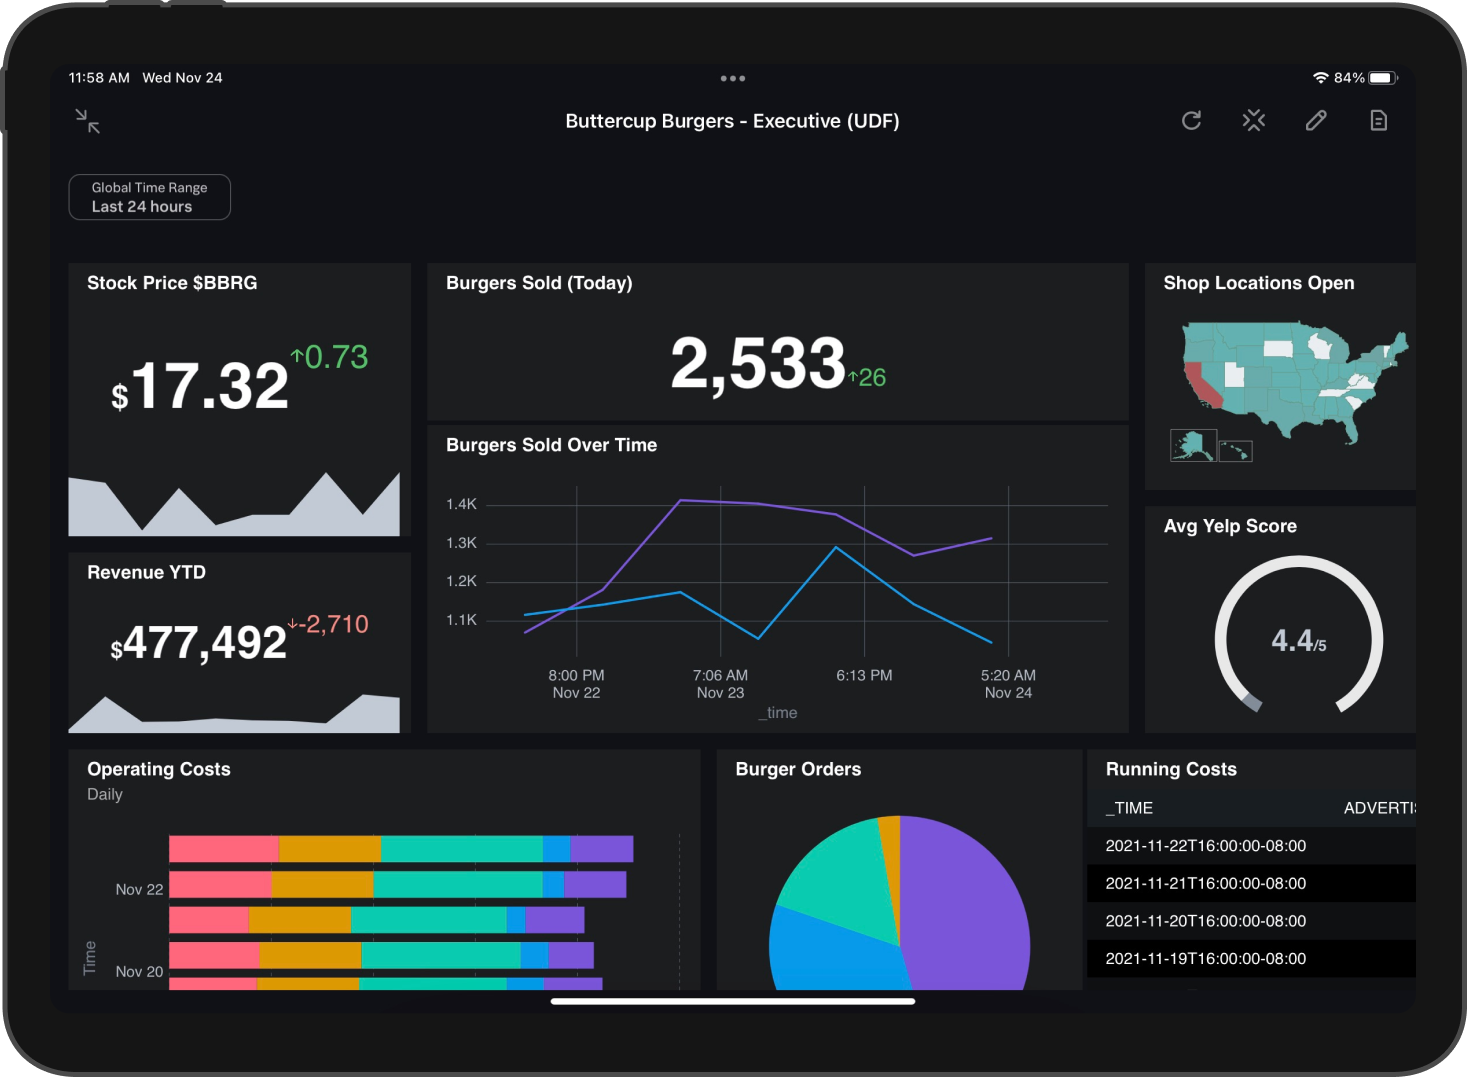Select the Running Costs panel title
Viewport: 1467px width, 1077px height.
pyautogui.click(x=1171, y=769)
